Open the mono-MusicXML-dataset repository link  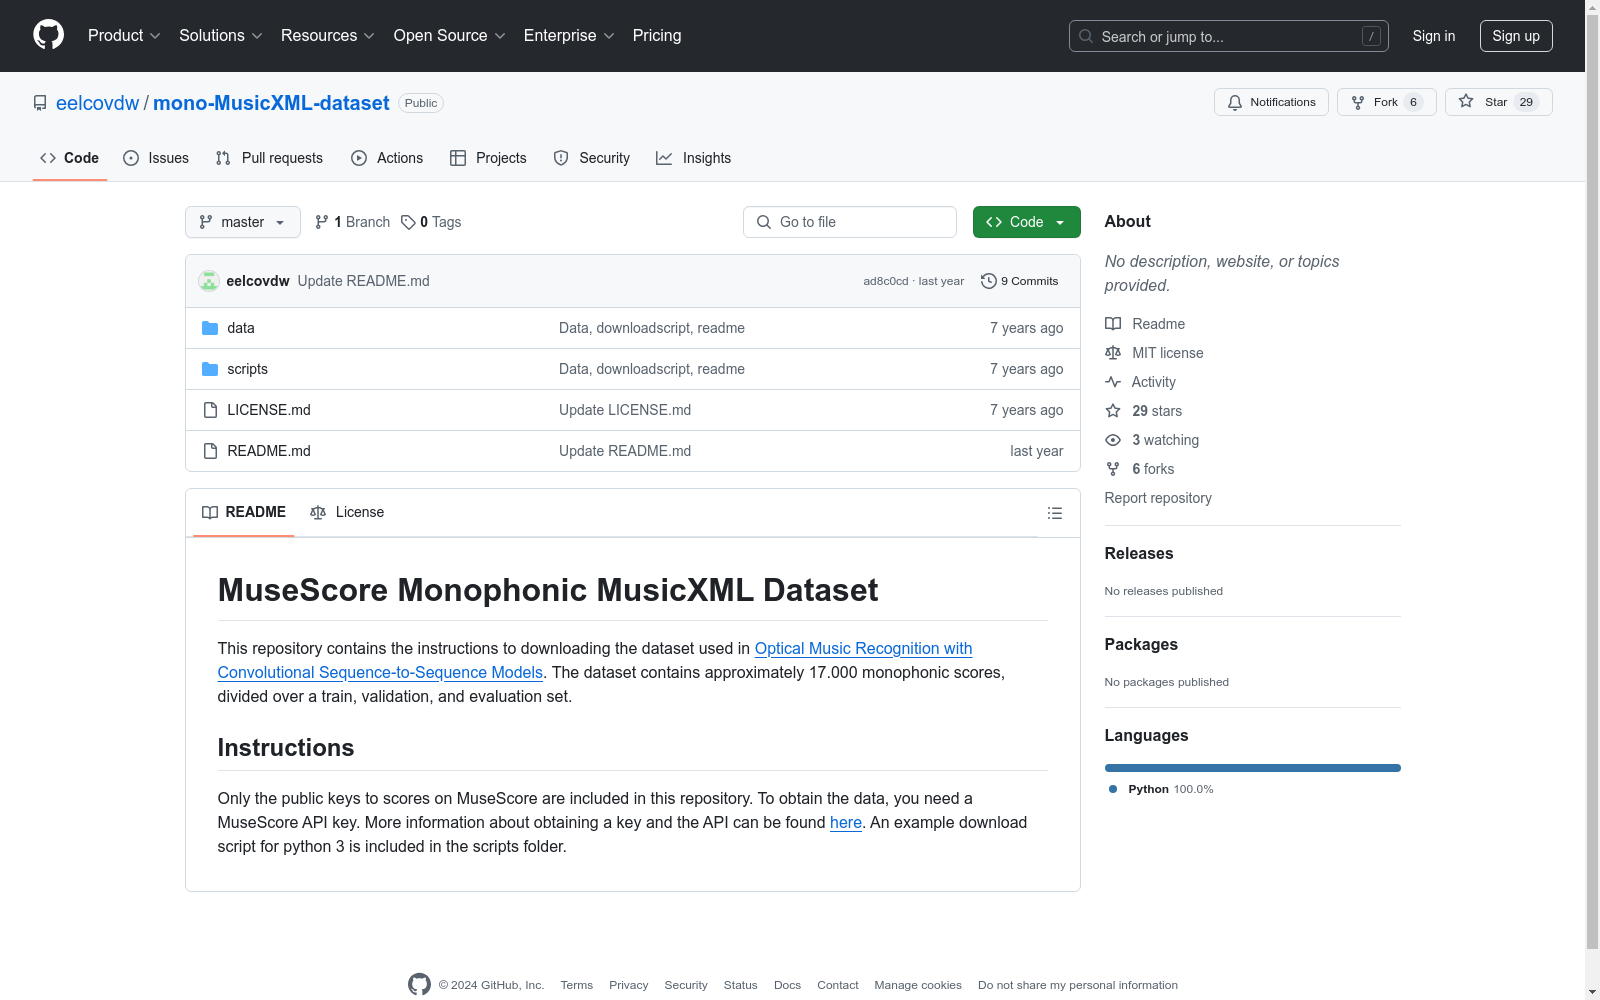[x=271, y=103]
